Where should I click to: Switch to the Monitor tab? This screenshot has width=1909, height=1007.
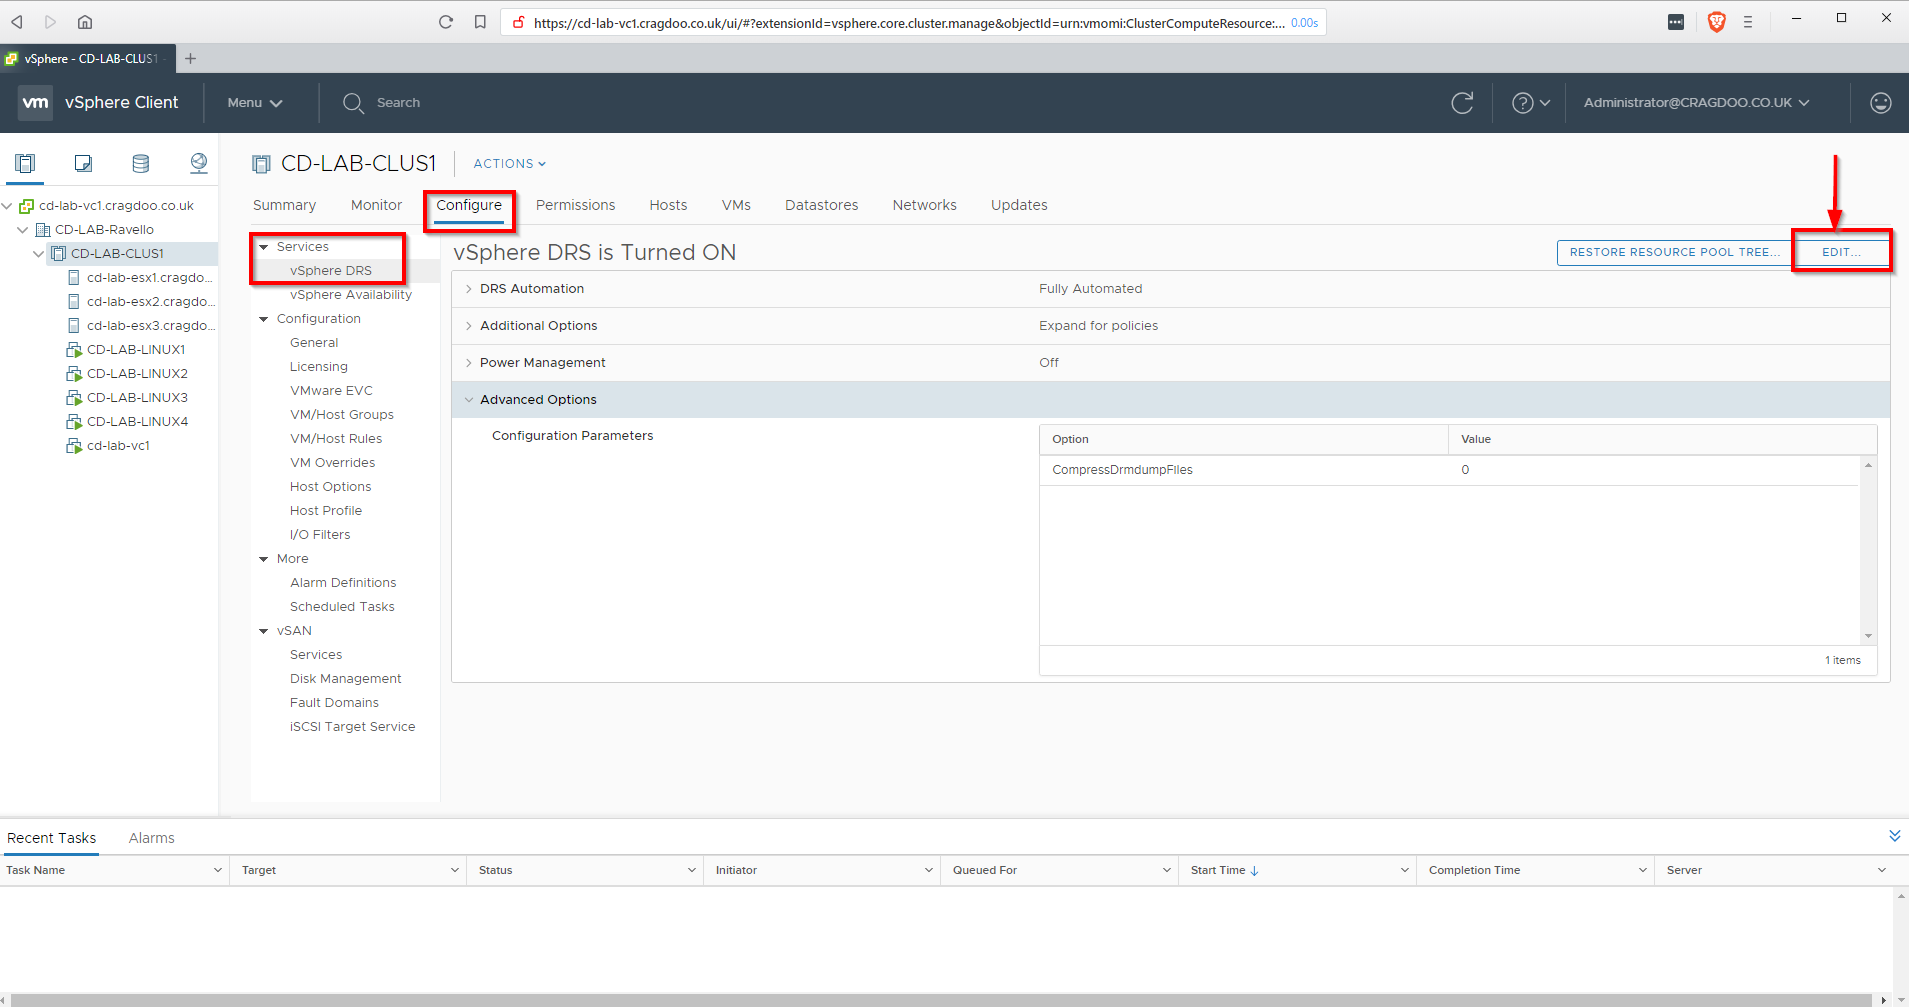(x=376, y=205)
